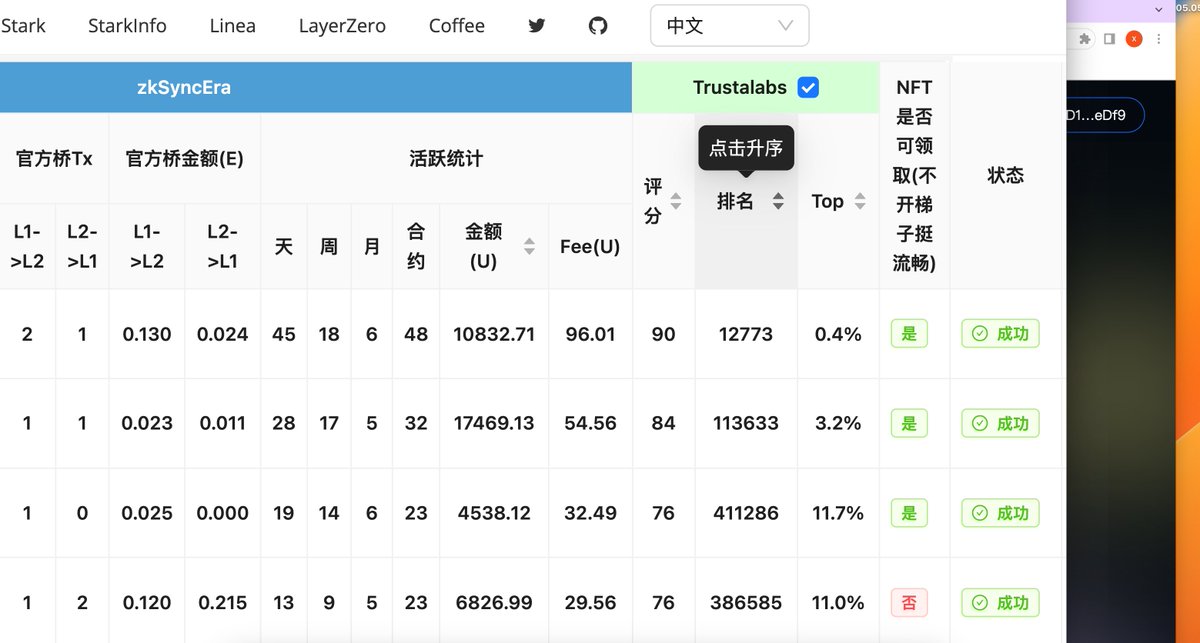The height and width of the screenshot is (643, 1200).
Task: Click Top percentage 0.4%
Action: (838, 334)
